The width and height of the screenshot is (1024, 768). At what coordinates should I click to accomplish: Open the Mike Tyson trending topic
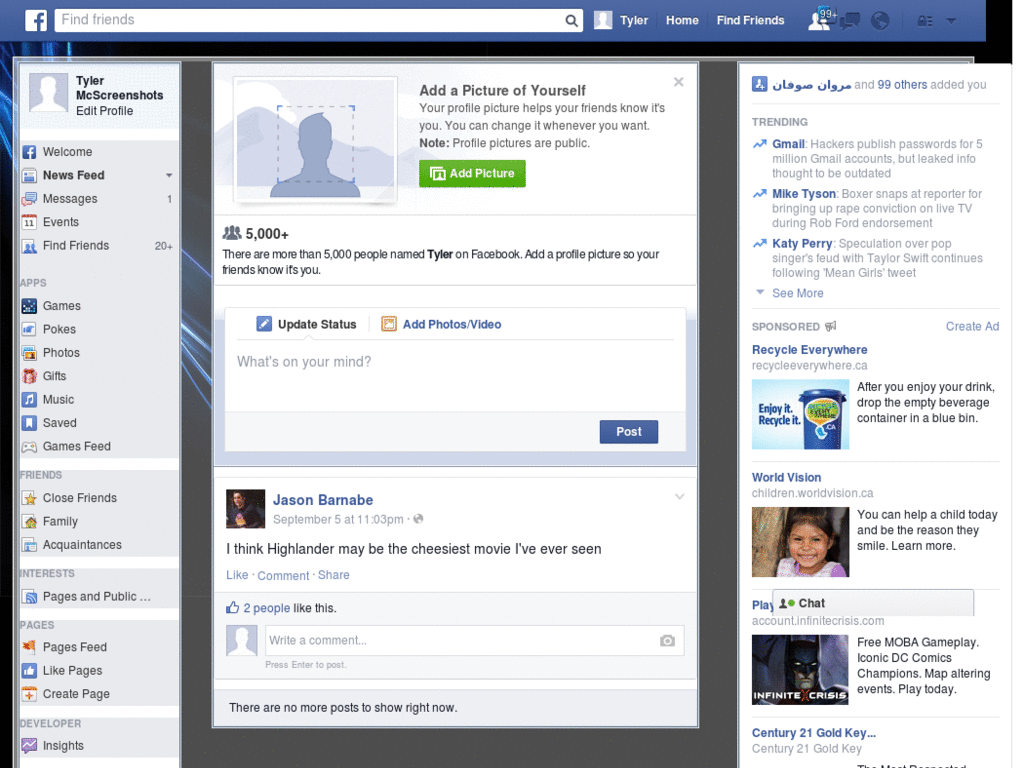804,193
